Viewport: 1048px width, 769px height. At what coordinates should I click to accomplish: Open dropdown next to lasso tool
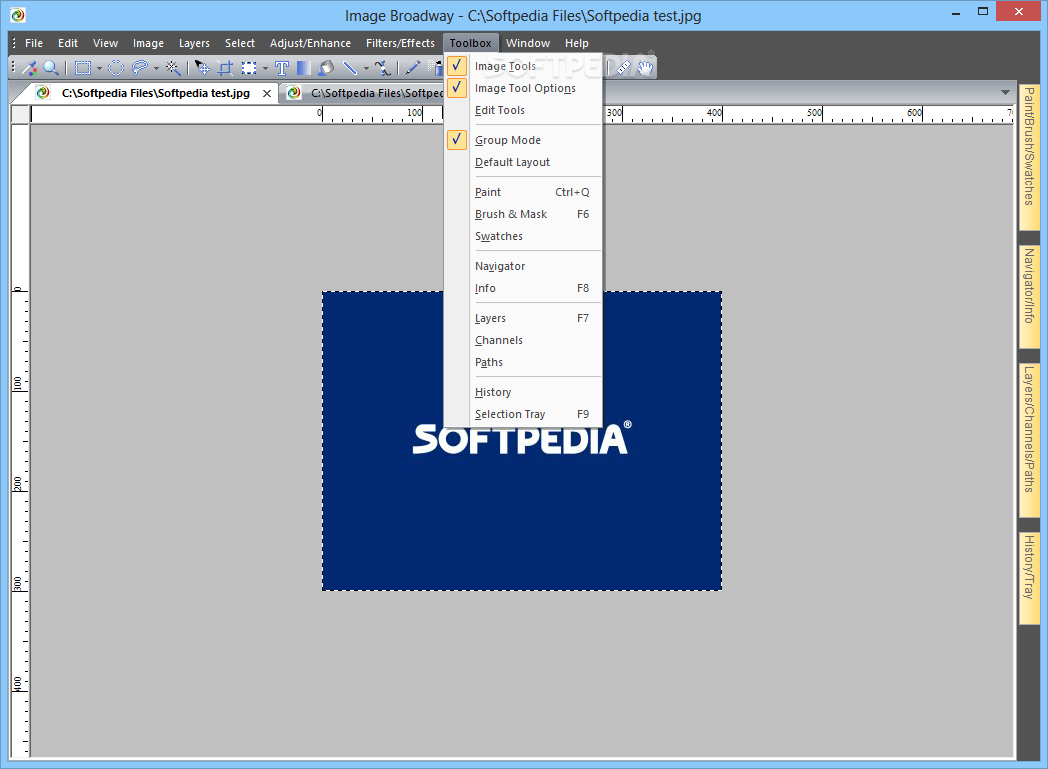[x=156, y=68]
